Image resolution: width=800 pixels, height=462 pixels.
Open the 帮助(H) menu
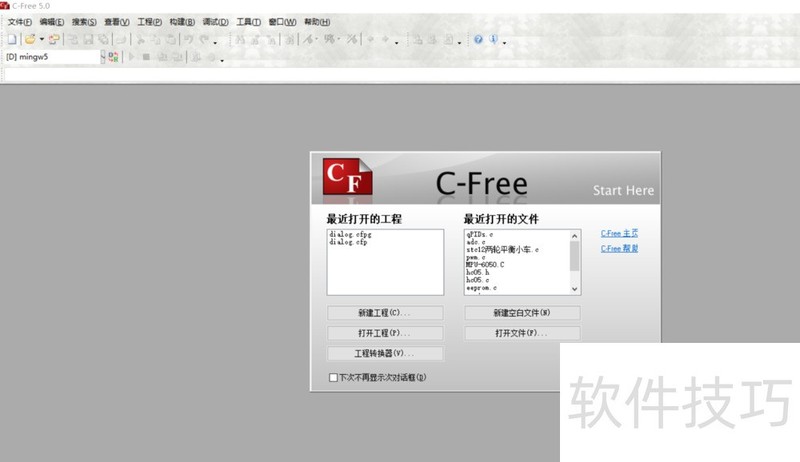coord(317,22)
